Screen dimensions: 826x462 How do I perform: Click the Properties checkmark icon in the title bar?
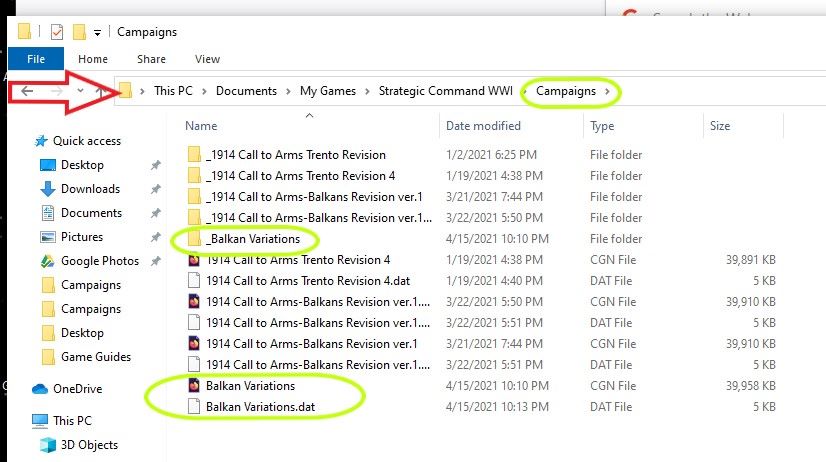point(57,32)
